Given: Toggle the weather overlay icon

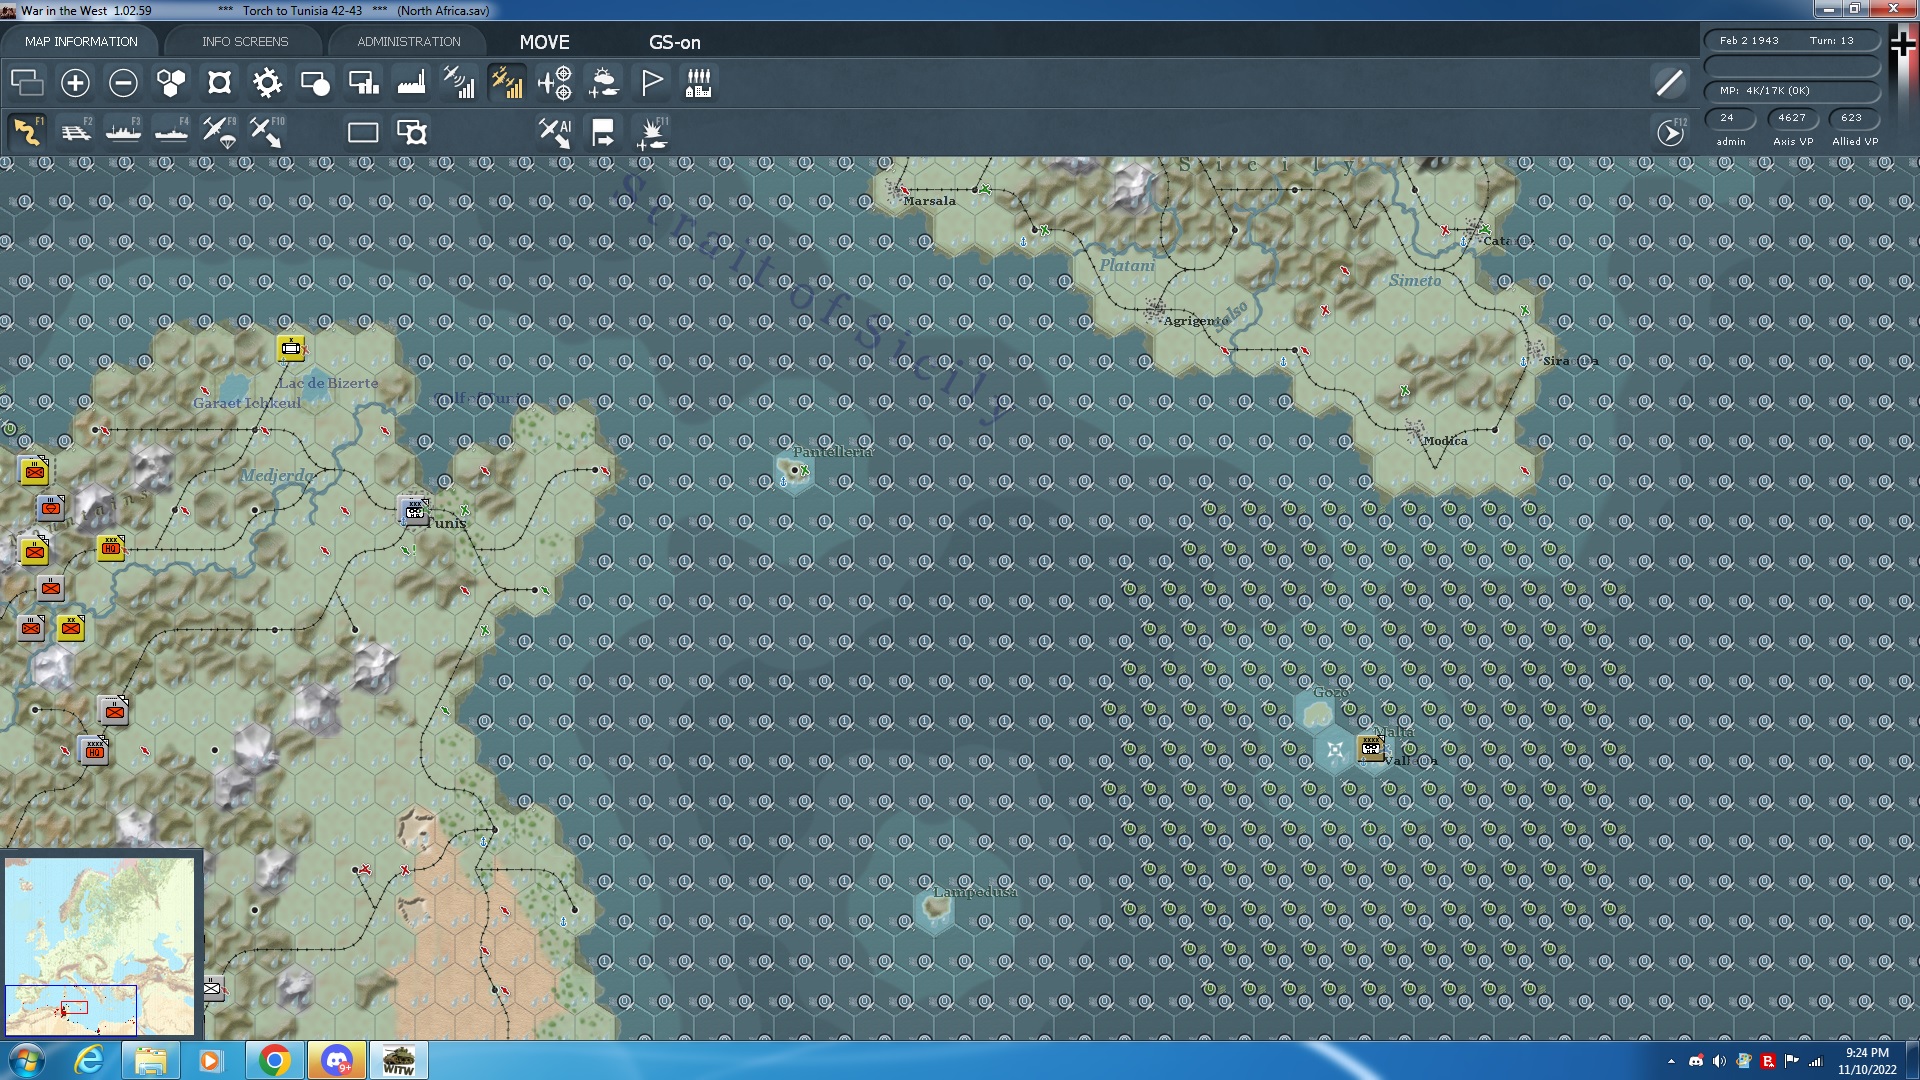Looking at the screenshot, I should [x=603, y=83].
